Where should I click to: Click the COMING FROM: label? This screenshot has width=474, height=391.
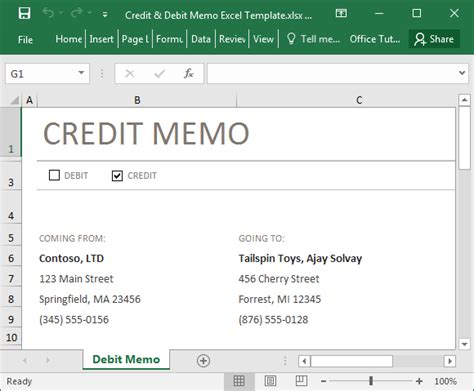(x=72, y=238)
